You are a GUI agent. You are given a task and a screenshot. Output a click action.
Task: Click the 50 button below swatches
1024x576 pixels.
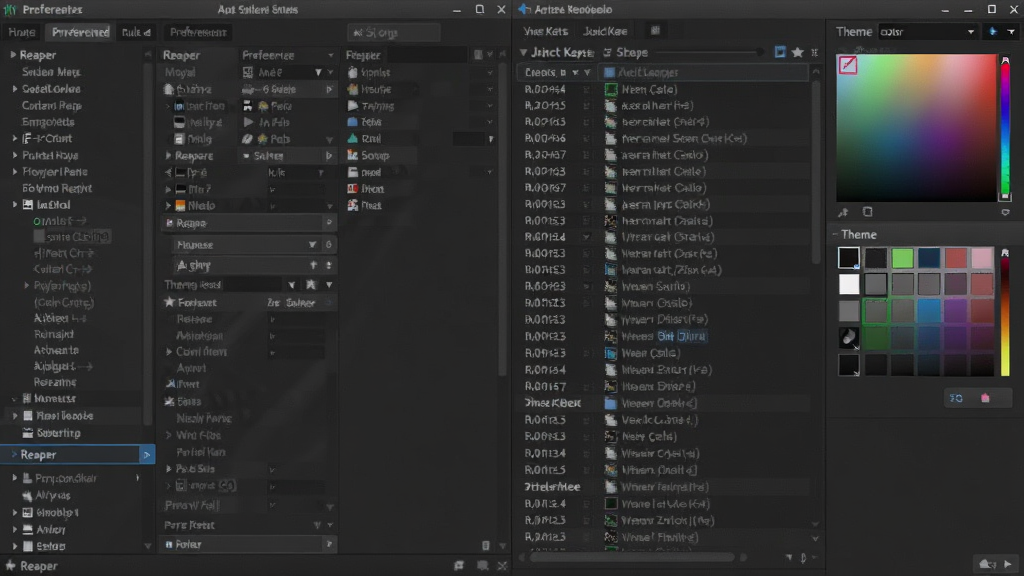pyautogui.click(x=956, y=398)
